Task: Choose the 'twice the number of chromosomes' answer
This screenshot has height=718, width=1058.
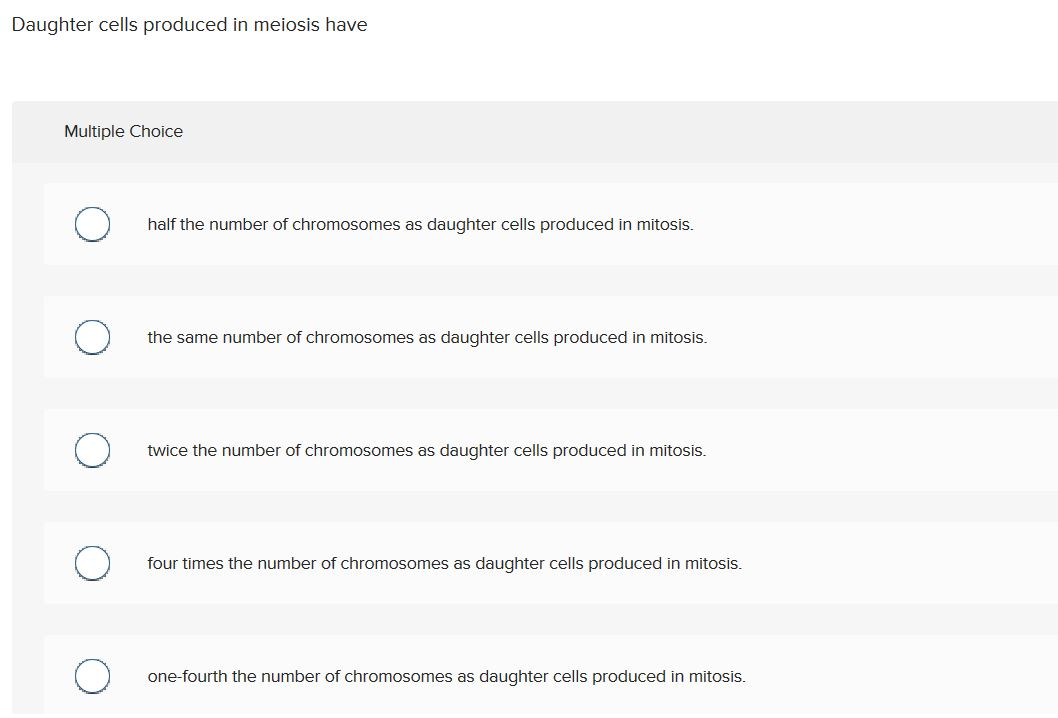Action: click(x=92, y=450)
